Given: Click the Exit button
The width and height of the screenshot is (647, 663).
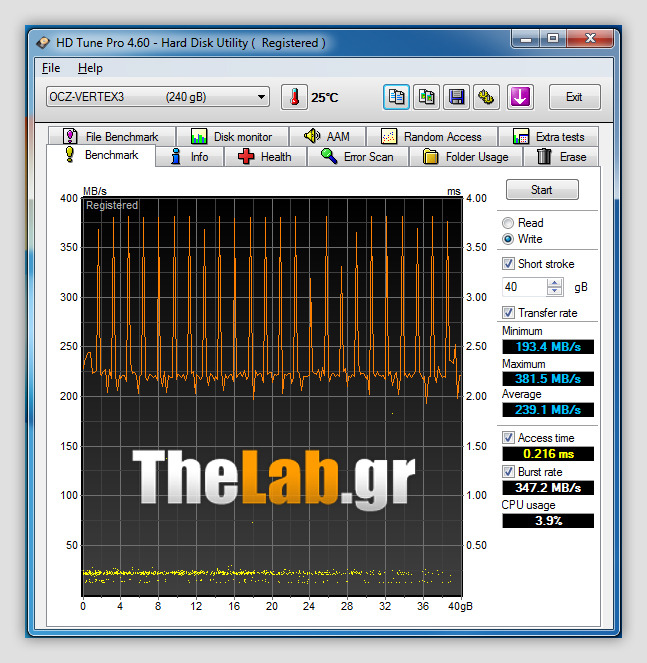Looking at the screenshot, I should coord(575,97).
